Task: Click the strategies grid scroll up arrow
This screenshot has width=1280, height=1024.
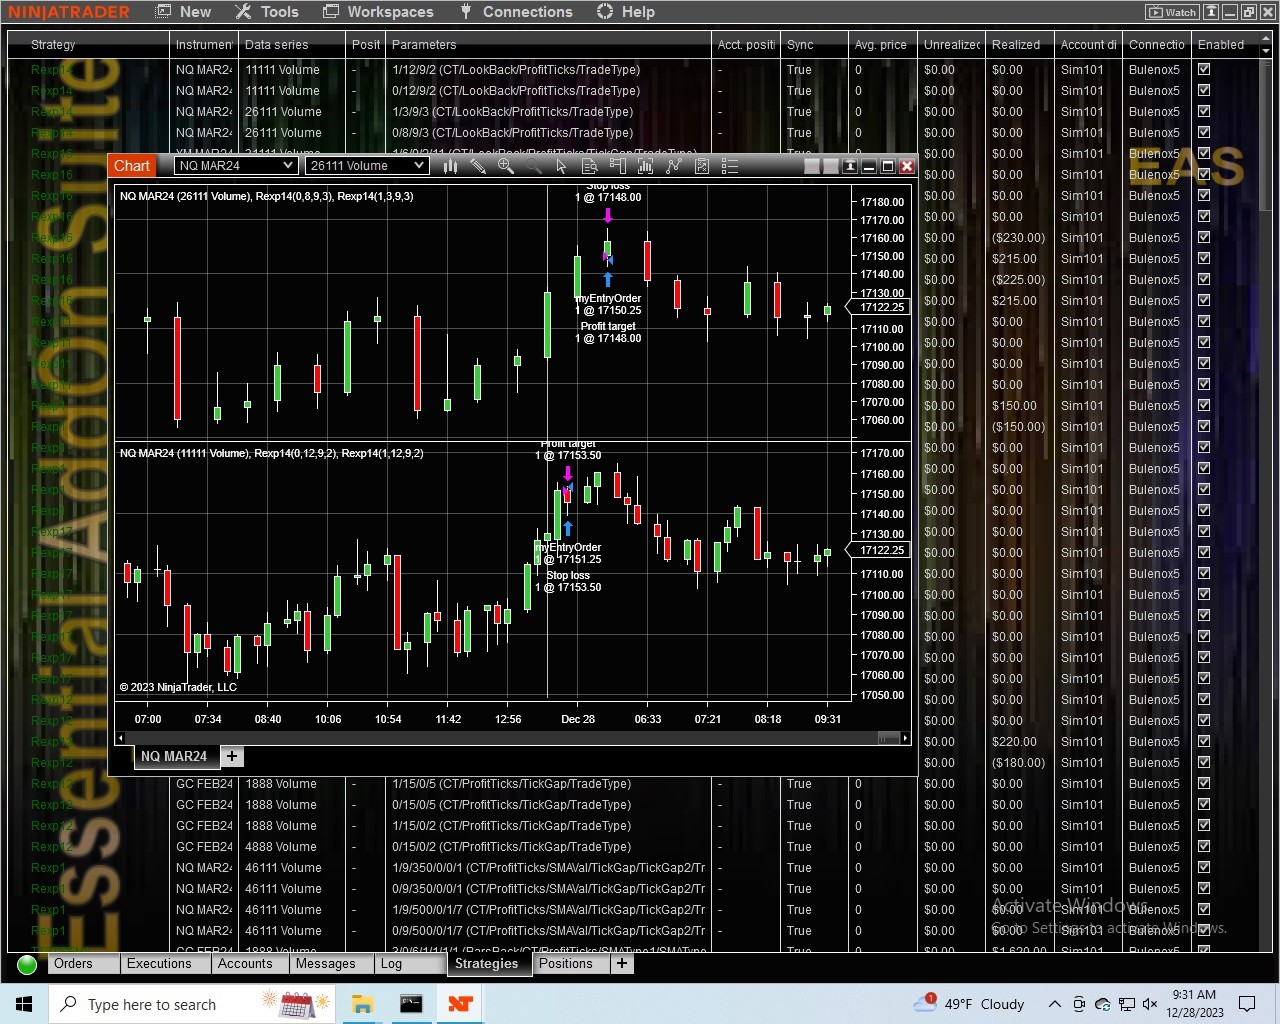Action: click(1266, 39)
